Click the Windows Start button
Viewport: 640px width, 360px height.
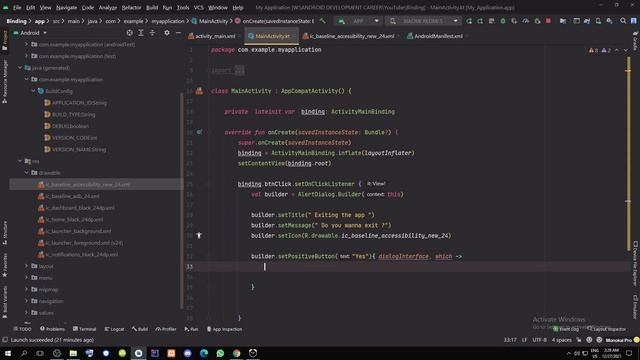8,353
